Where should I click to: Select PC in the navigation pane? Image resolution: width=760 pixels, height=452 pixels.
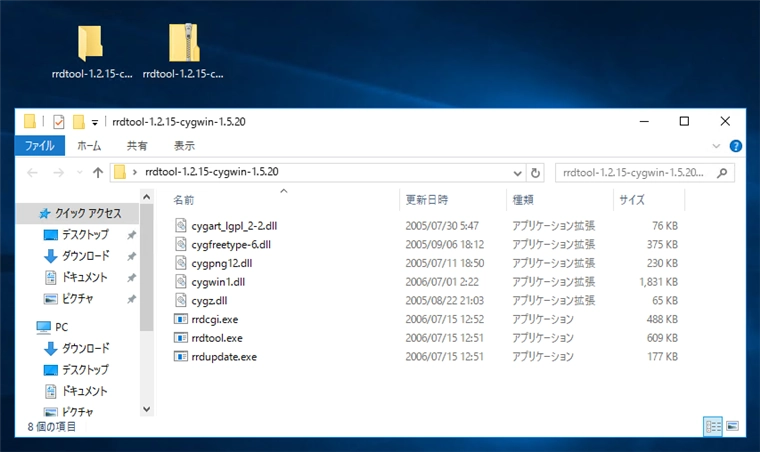[x=61, y=327]
